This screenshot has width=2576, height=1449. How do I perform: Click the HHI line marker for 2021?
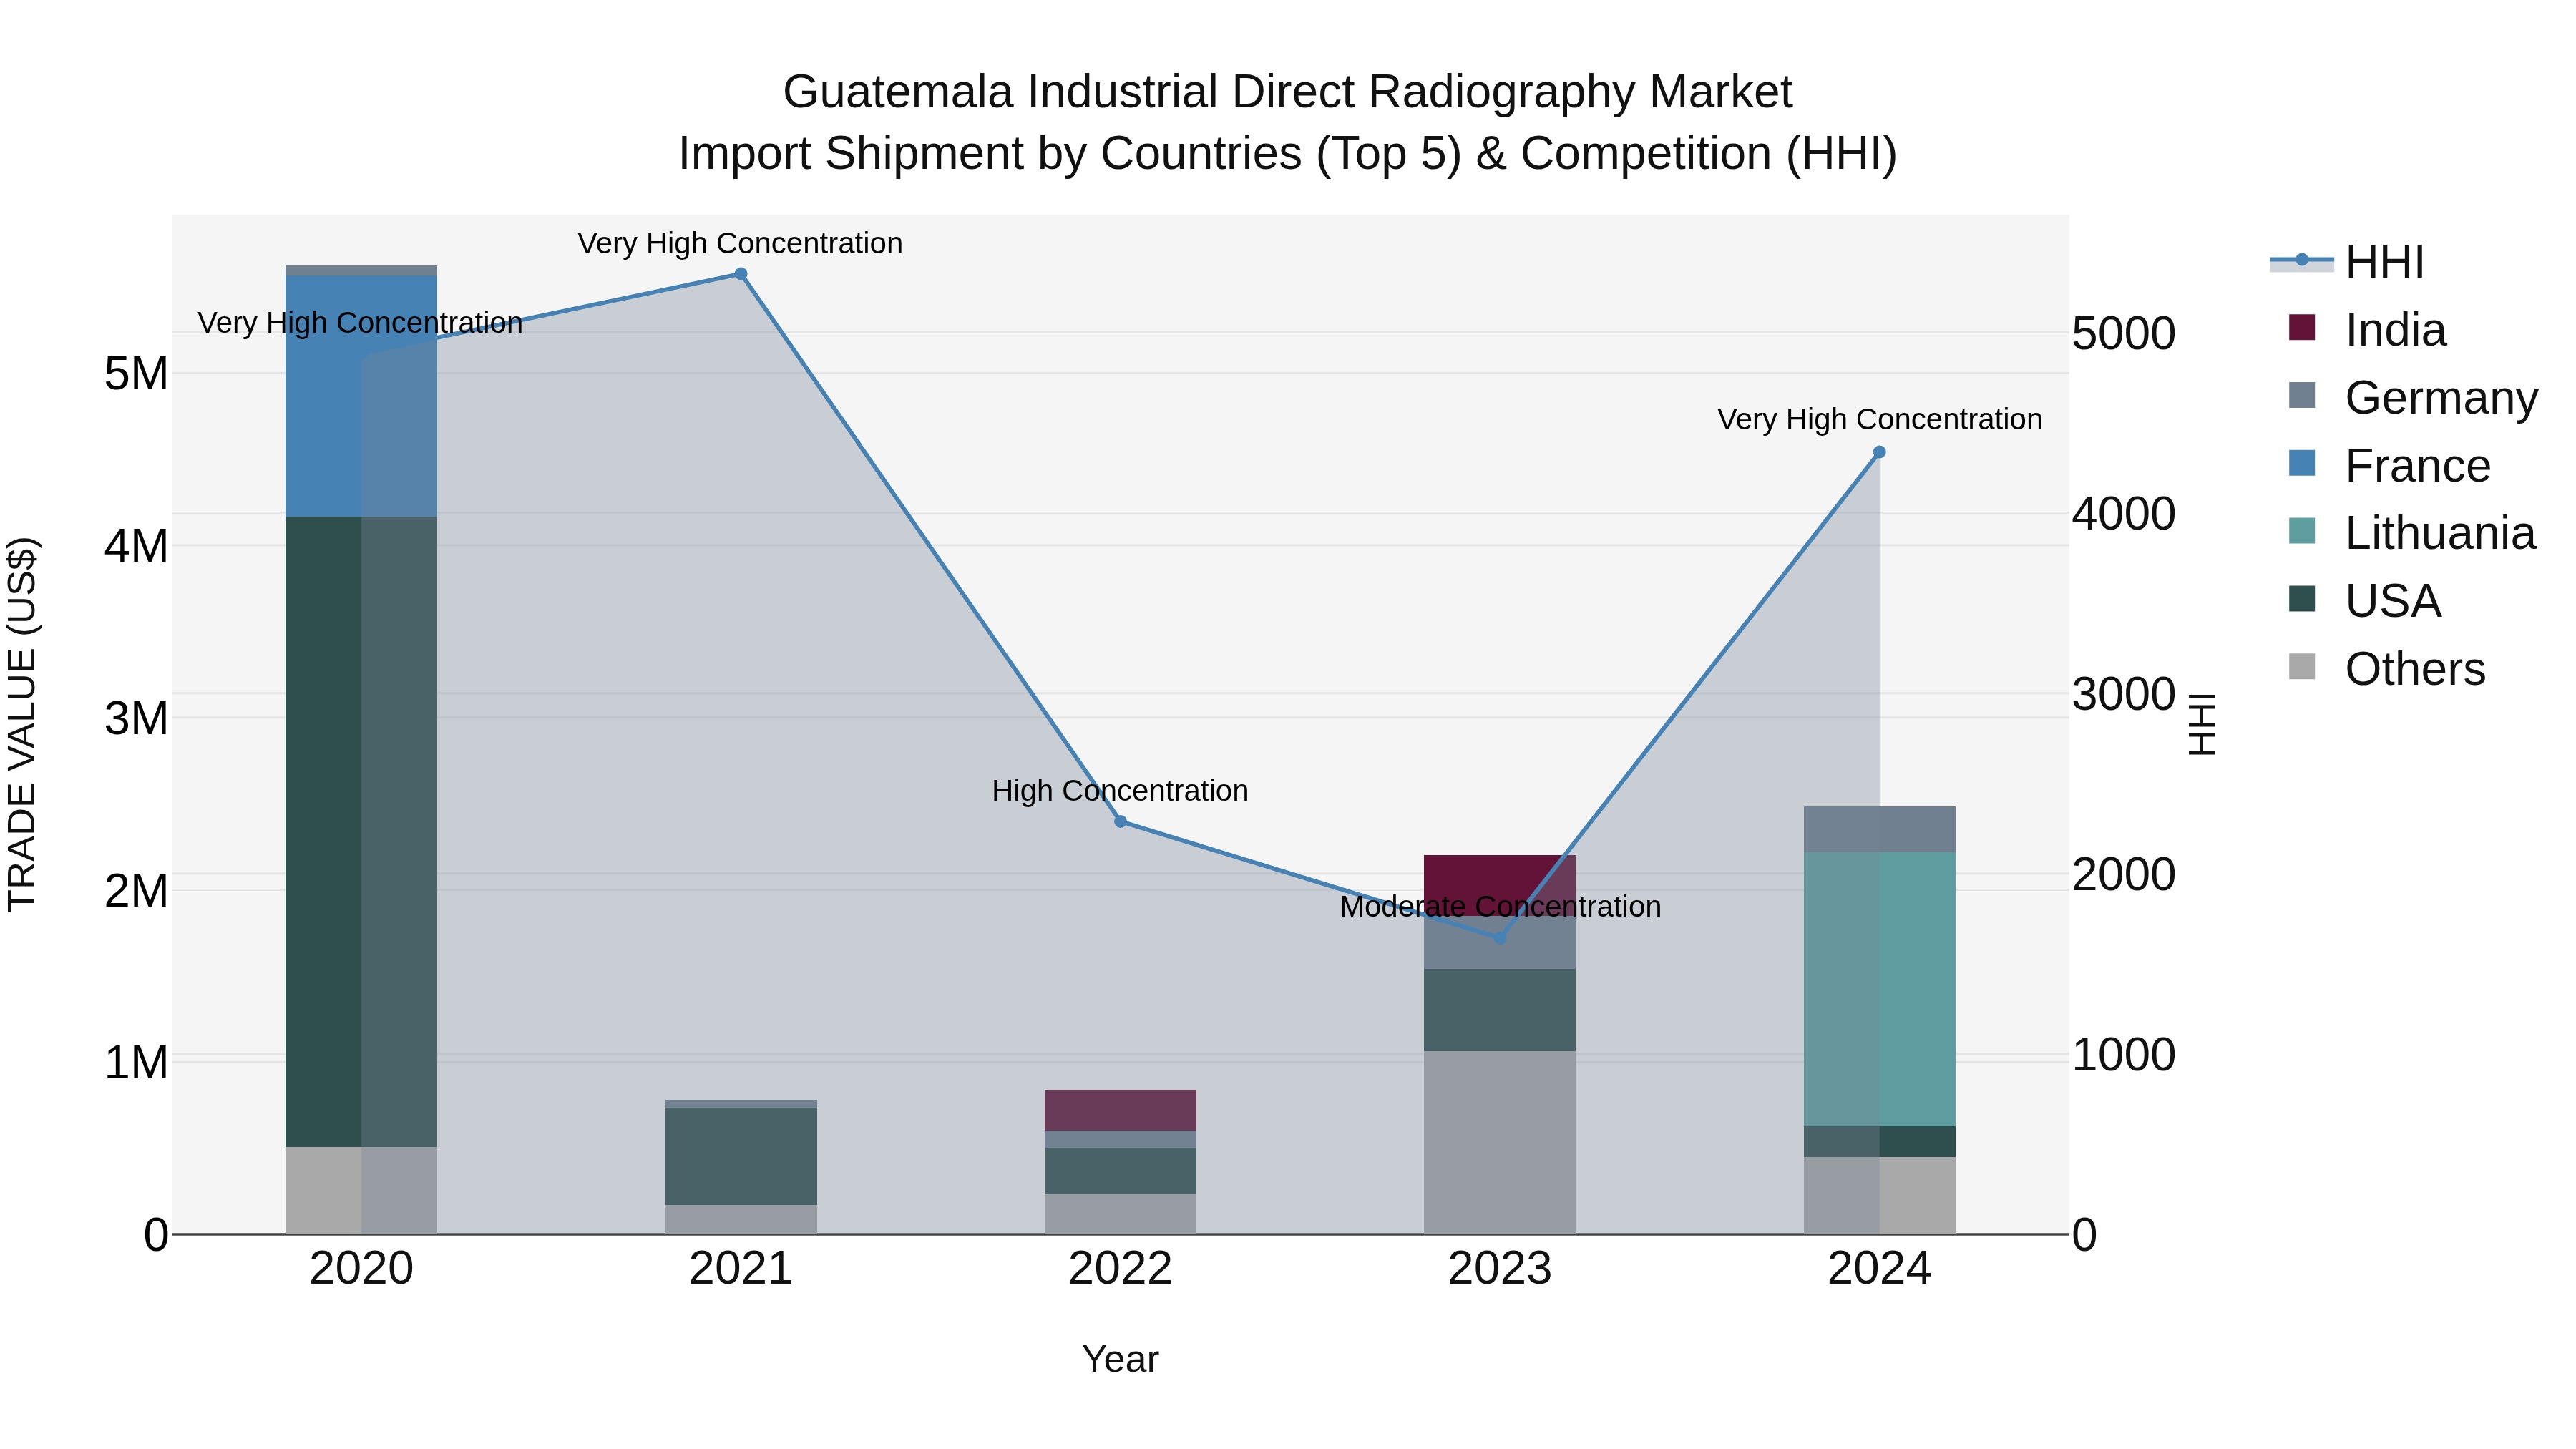tap(741, 274)
